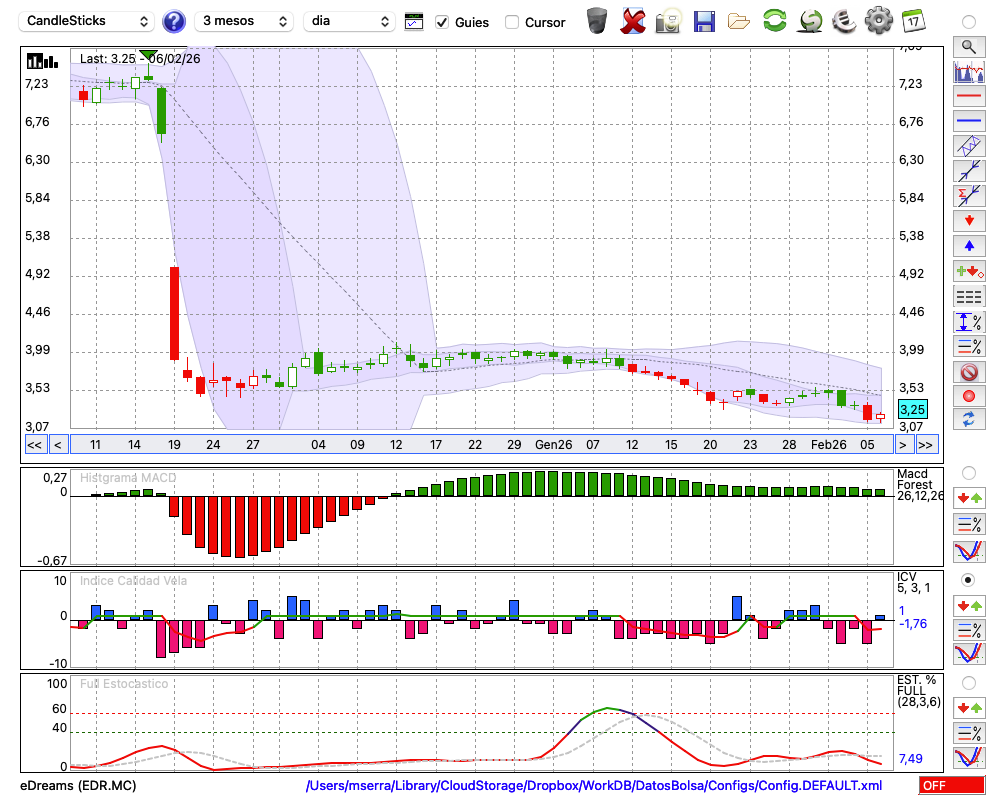
Task: Select the sigma trend line tool
Action: pos(969,195)
